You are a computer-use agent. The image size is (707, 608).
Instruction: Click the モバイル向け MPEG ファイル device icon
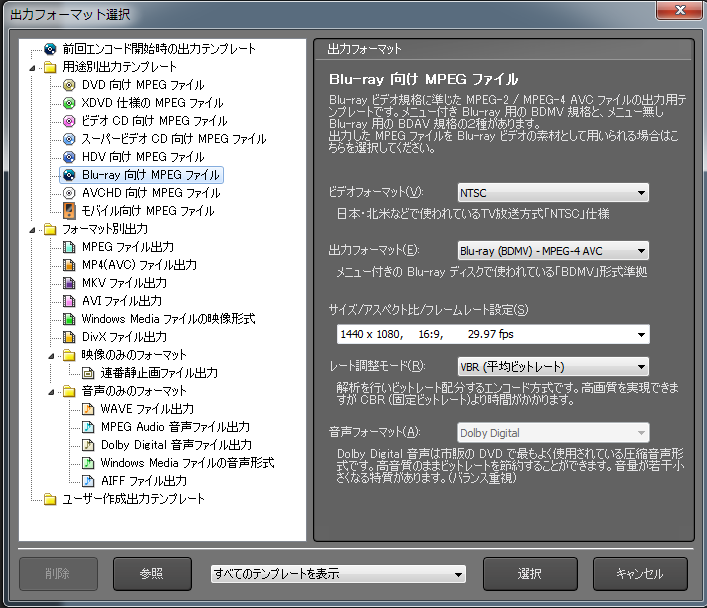69,211
